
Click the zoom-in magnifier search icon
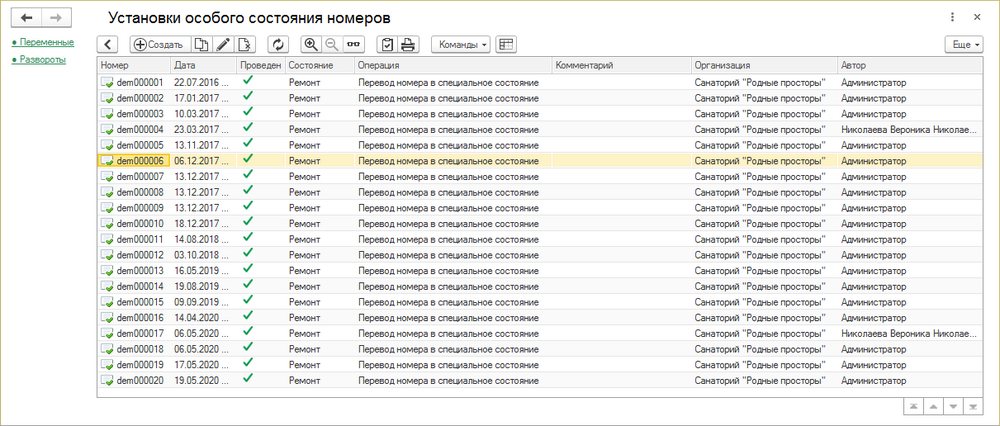(x=311, y=45)
